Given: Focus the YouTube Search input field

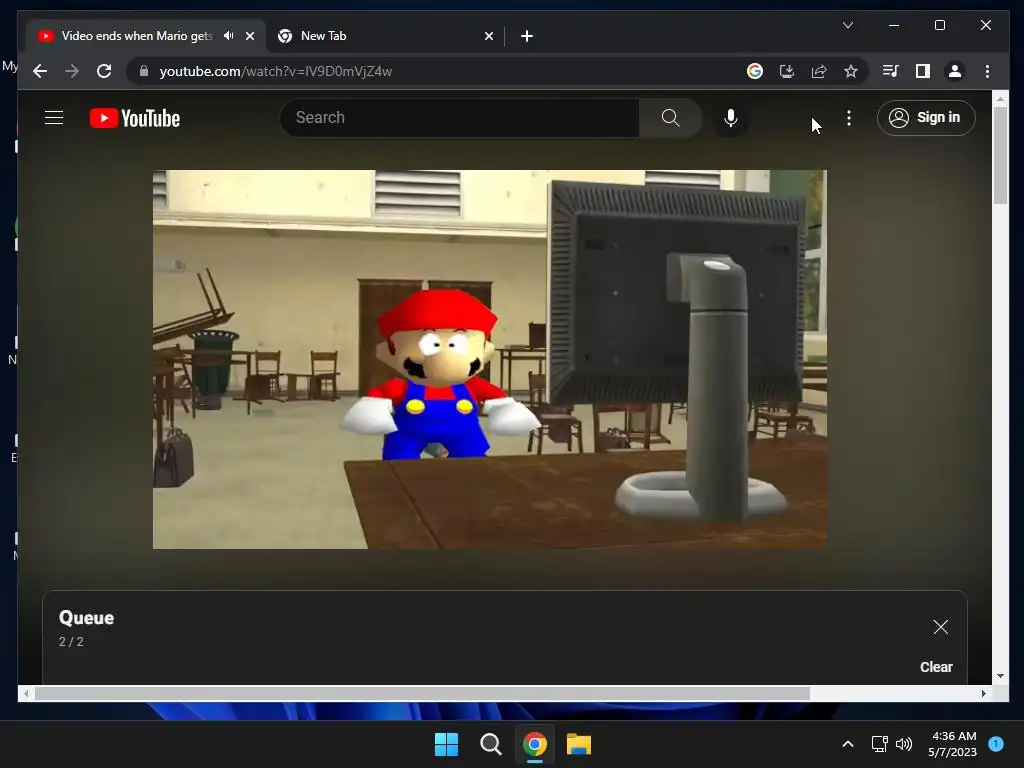Looking at the screenshot, I should coord(460,118).
